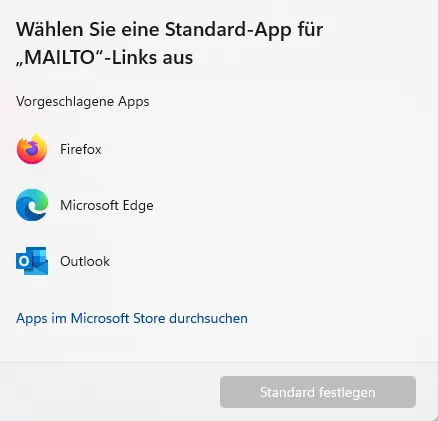
Task: Open Apps im Microsoft Store durchsuchen link
Action: point(132,318)
